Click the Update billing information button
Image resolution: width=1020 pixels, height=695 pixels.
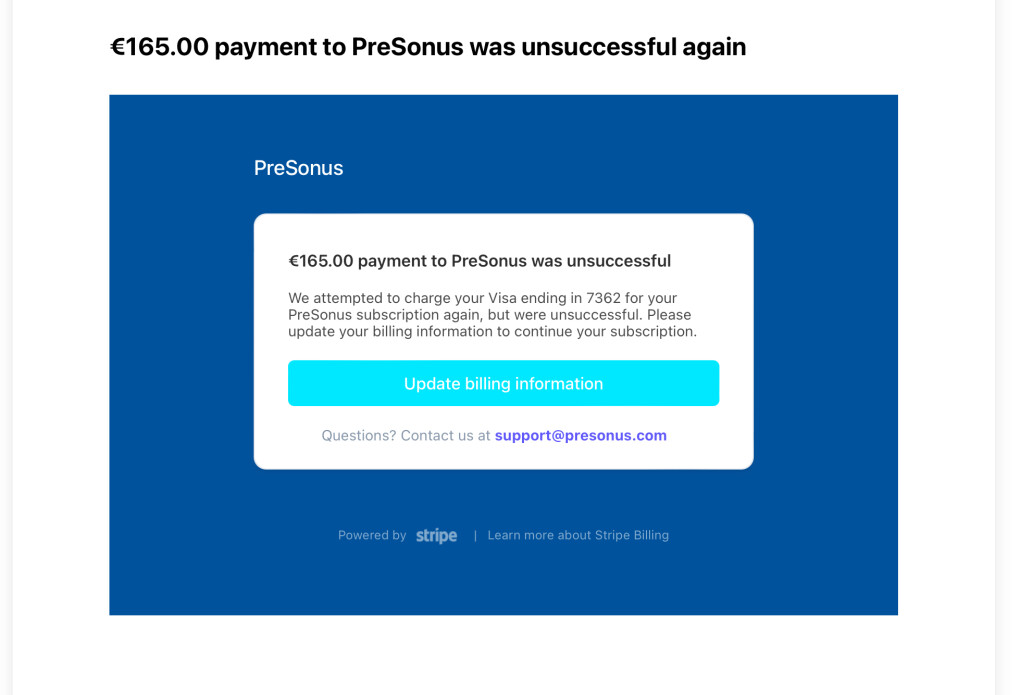[x=503, y=383]
